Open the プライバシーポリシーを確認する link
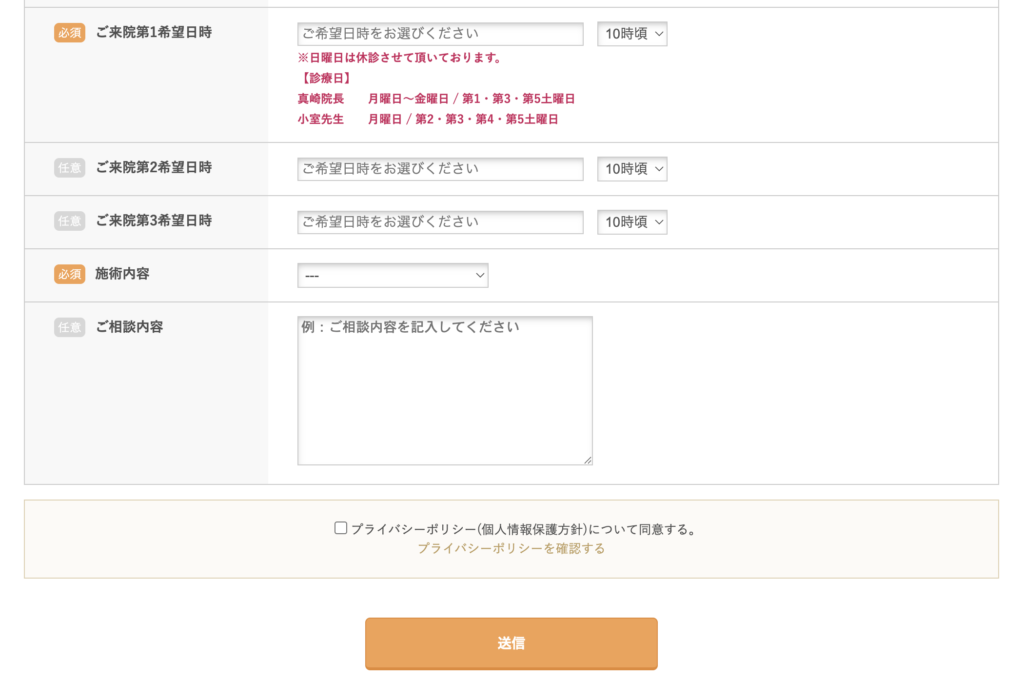The image size is (1024, 682). coord(511,548)
